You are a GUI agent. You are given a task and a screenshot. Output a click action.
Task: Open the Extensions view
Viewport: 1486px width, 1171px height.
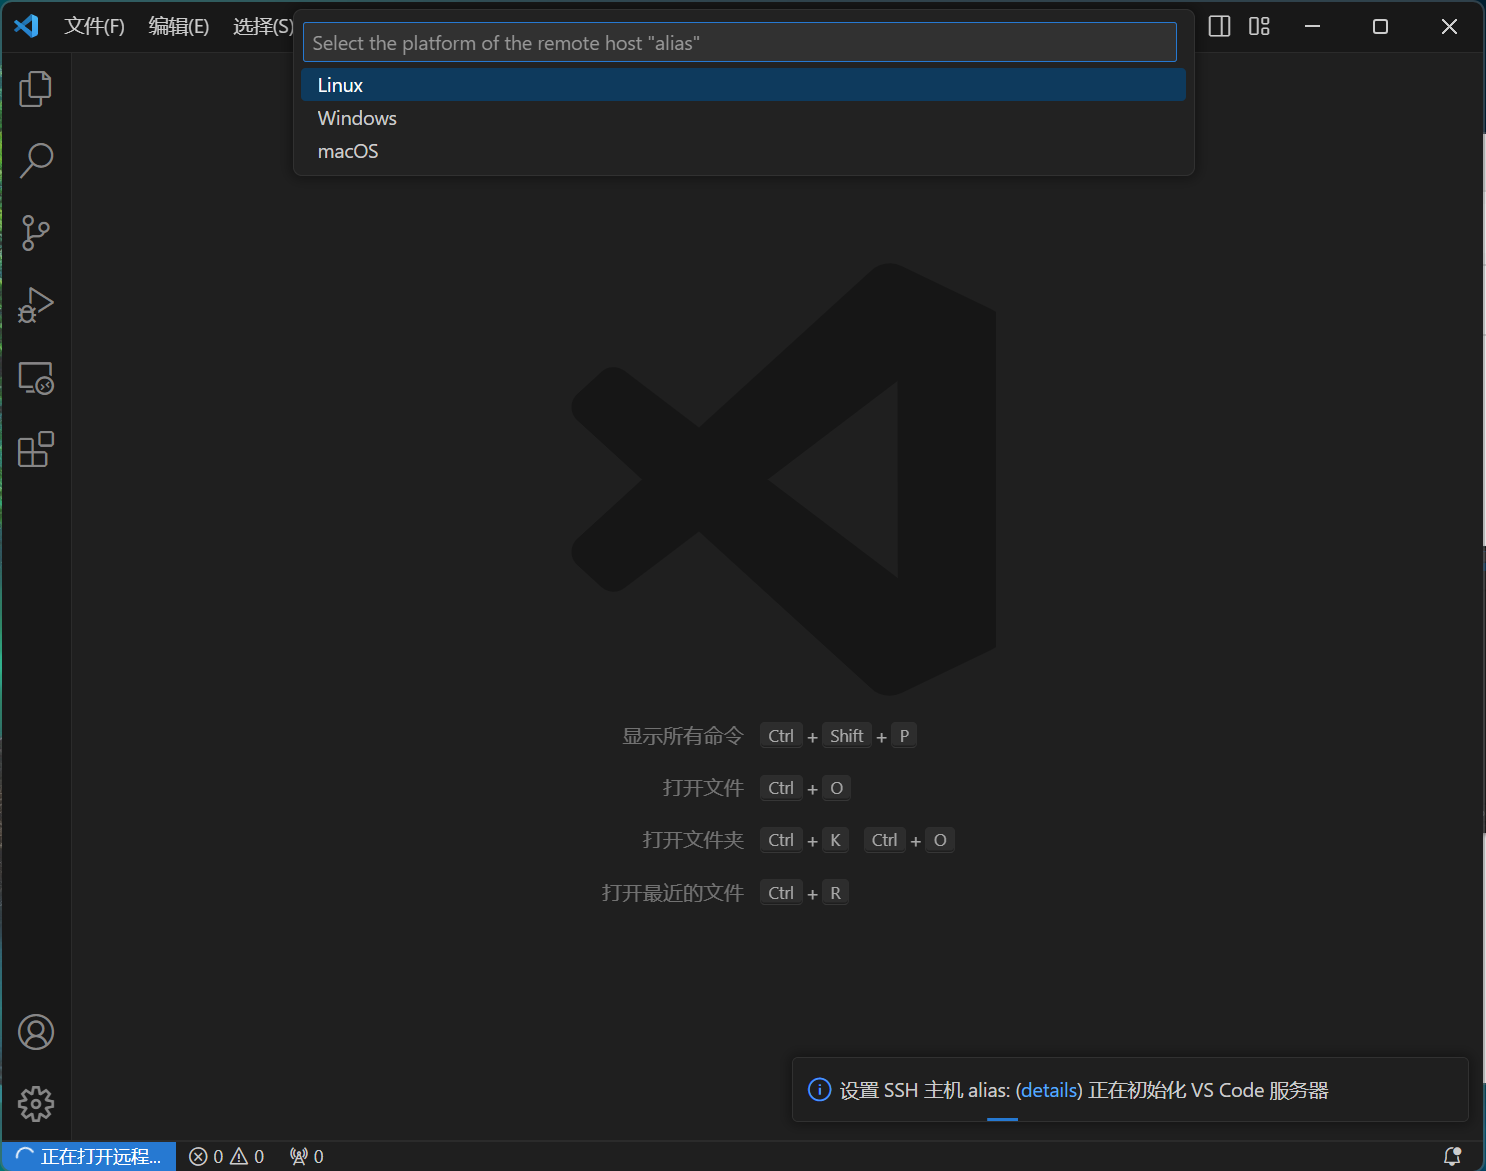[36, 450]
